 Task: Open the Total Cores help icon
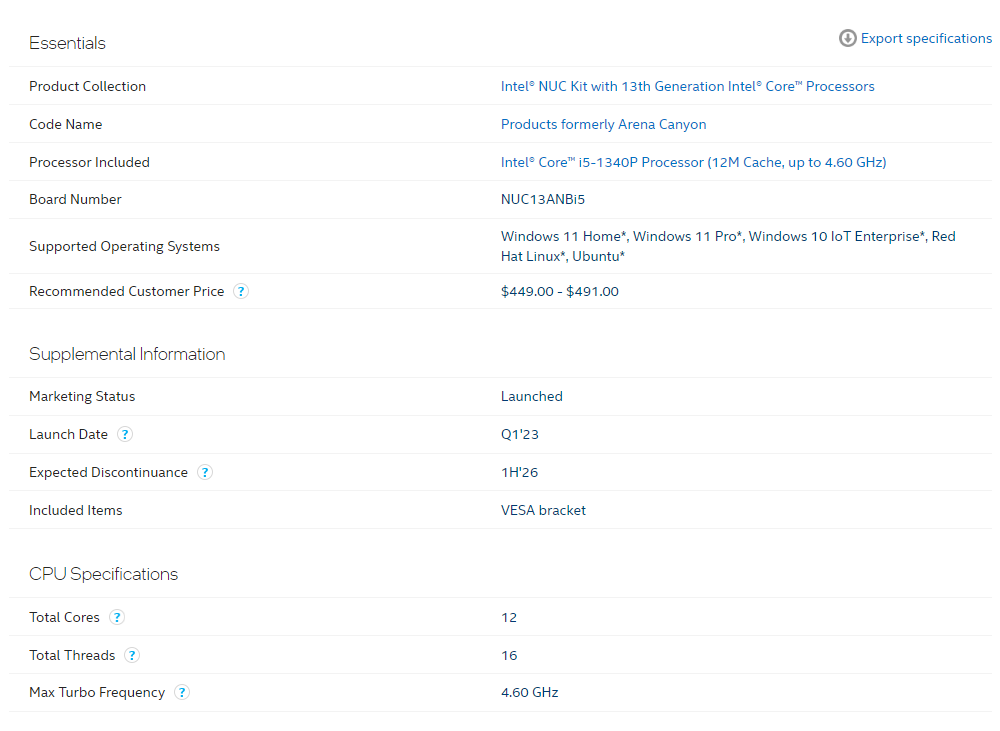117,617
